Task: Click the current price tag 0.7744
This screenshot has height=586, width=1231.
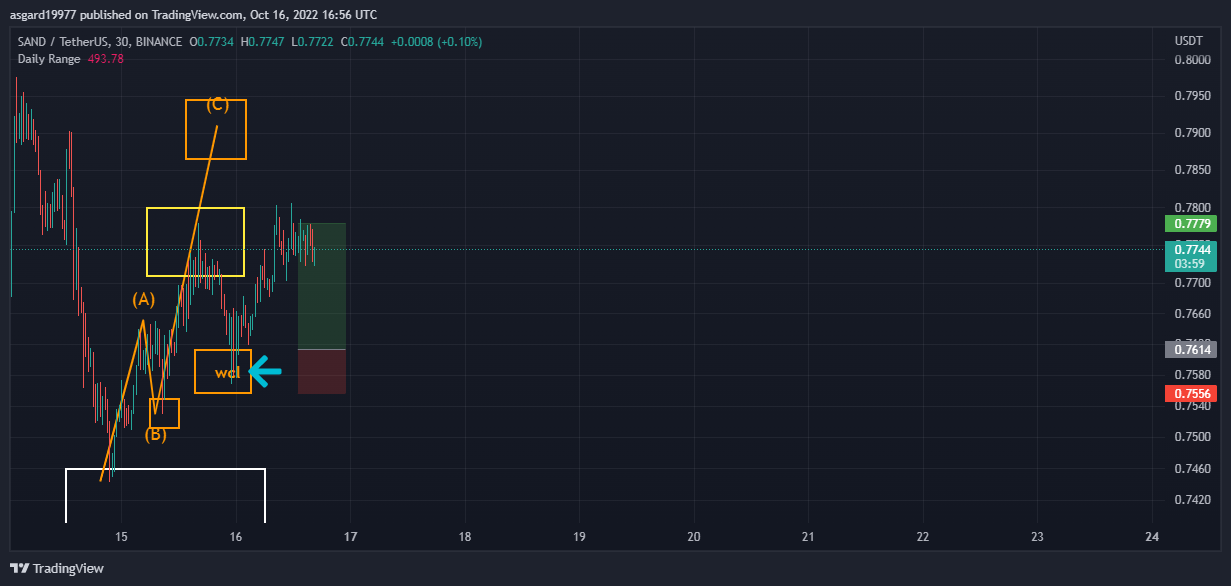Action: (x=1191, y=250)
